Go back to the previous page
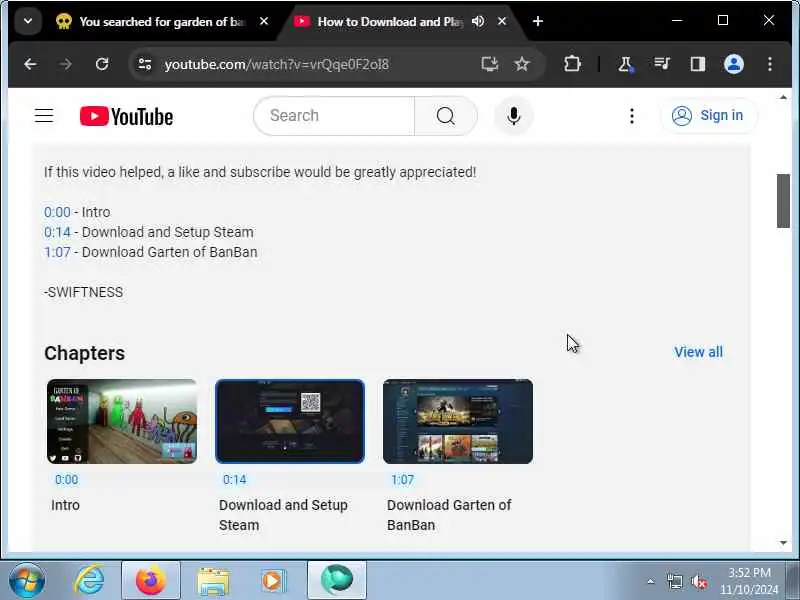This screenshot has height=600, width=800. pos(30,64)
